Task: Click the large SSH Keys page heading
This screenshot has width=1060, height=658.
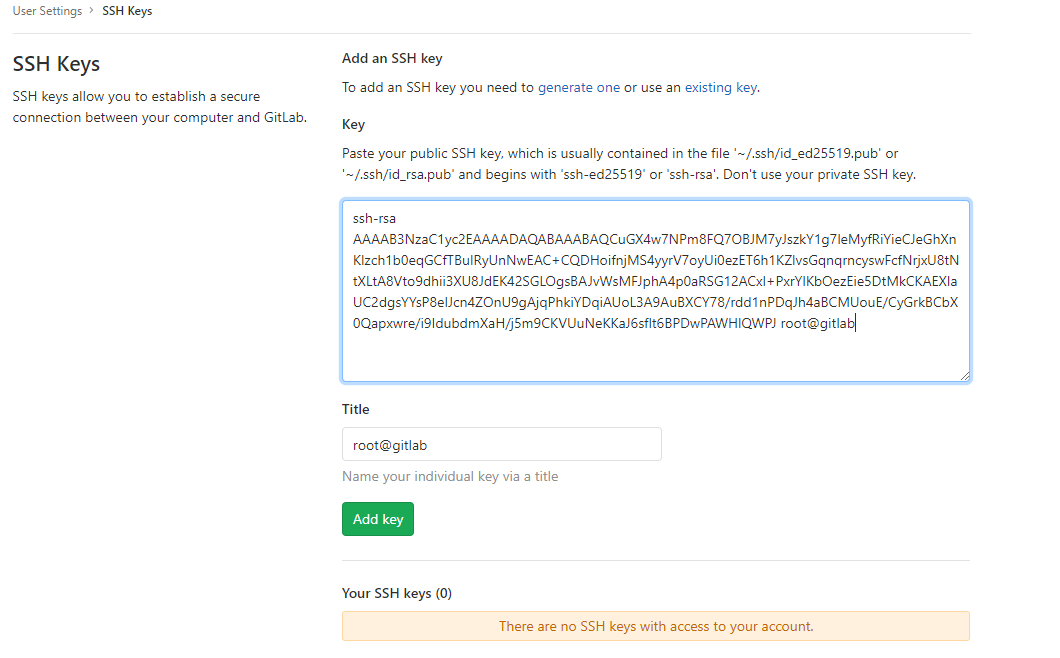Action: click(56, 64)
